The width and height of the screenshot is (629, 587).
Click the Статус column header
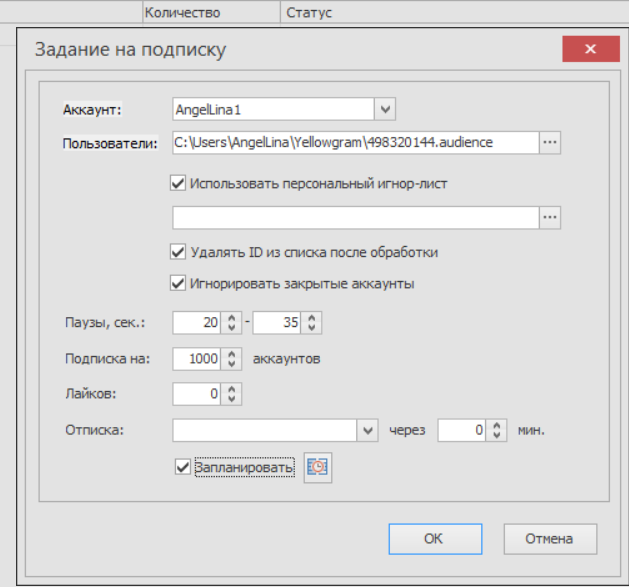pos(308,13)
